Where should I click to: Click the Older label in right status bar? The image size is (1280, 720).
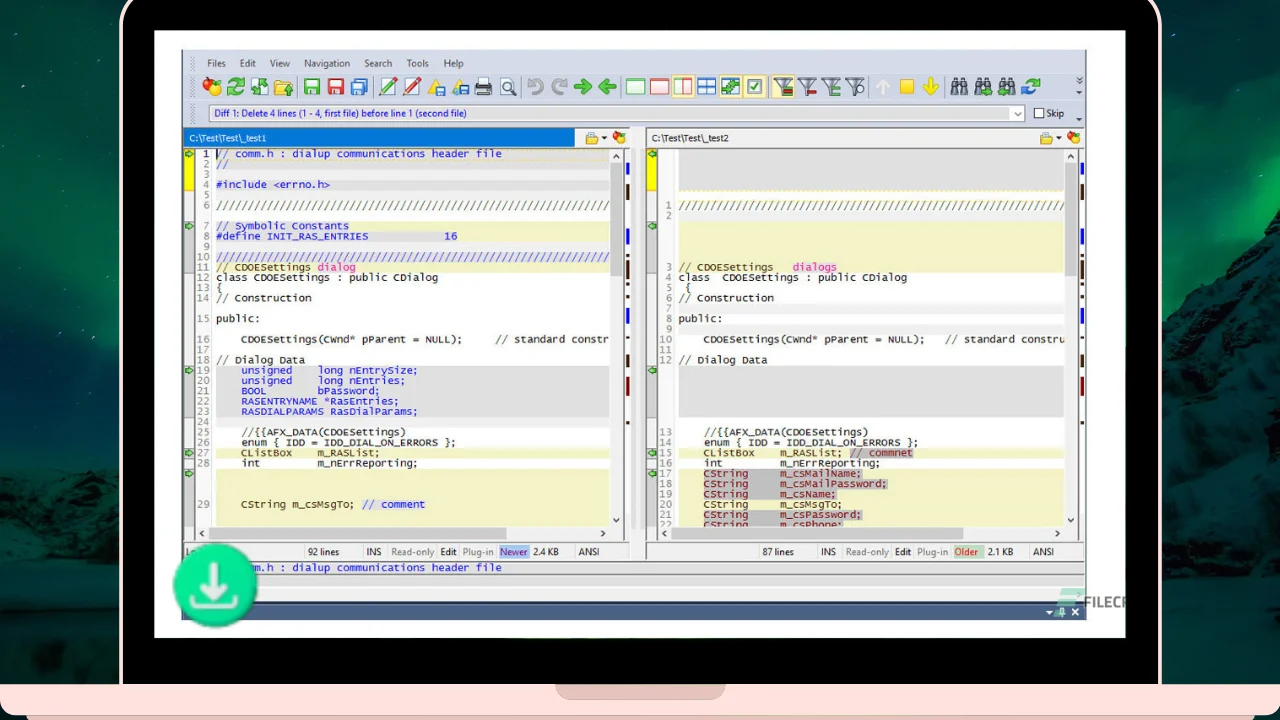967,552
